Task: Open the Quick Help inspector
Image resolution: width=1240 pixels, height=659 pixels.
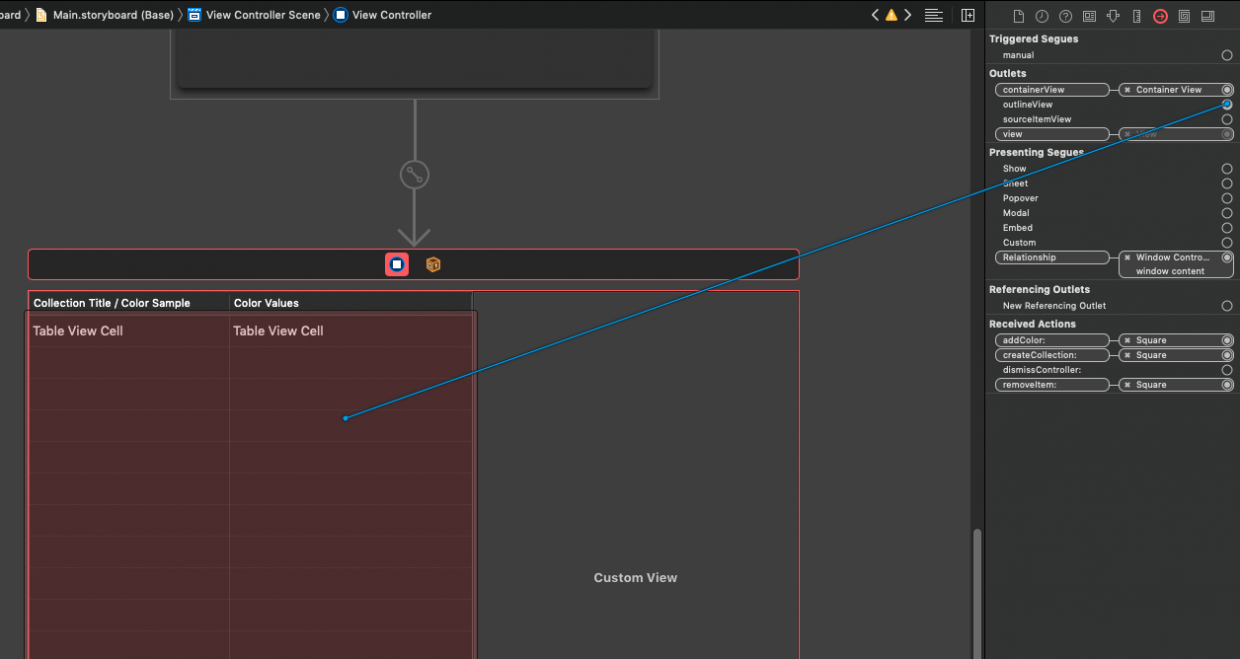Action: [x=1064, y=15]
